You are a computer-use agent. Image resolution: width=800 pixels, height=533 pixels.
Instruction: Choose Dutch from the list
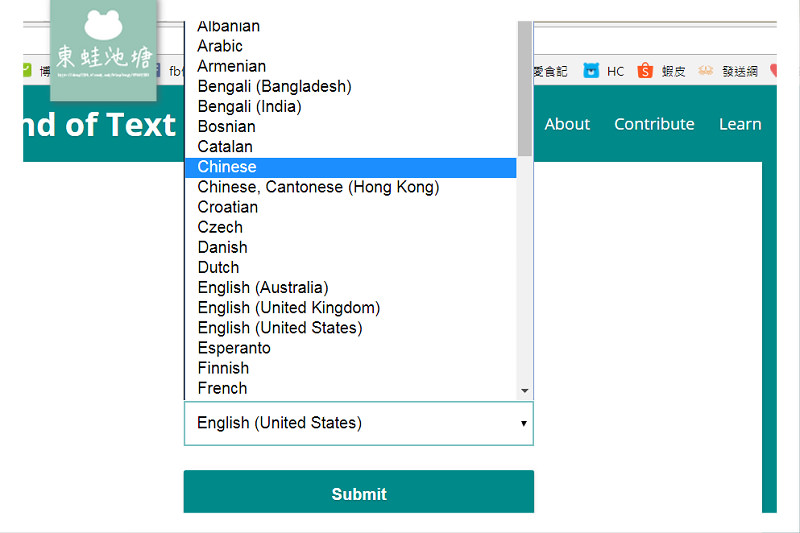coord(351,268)
